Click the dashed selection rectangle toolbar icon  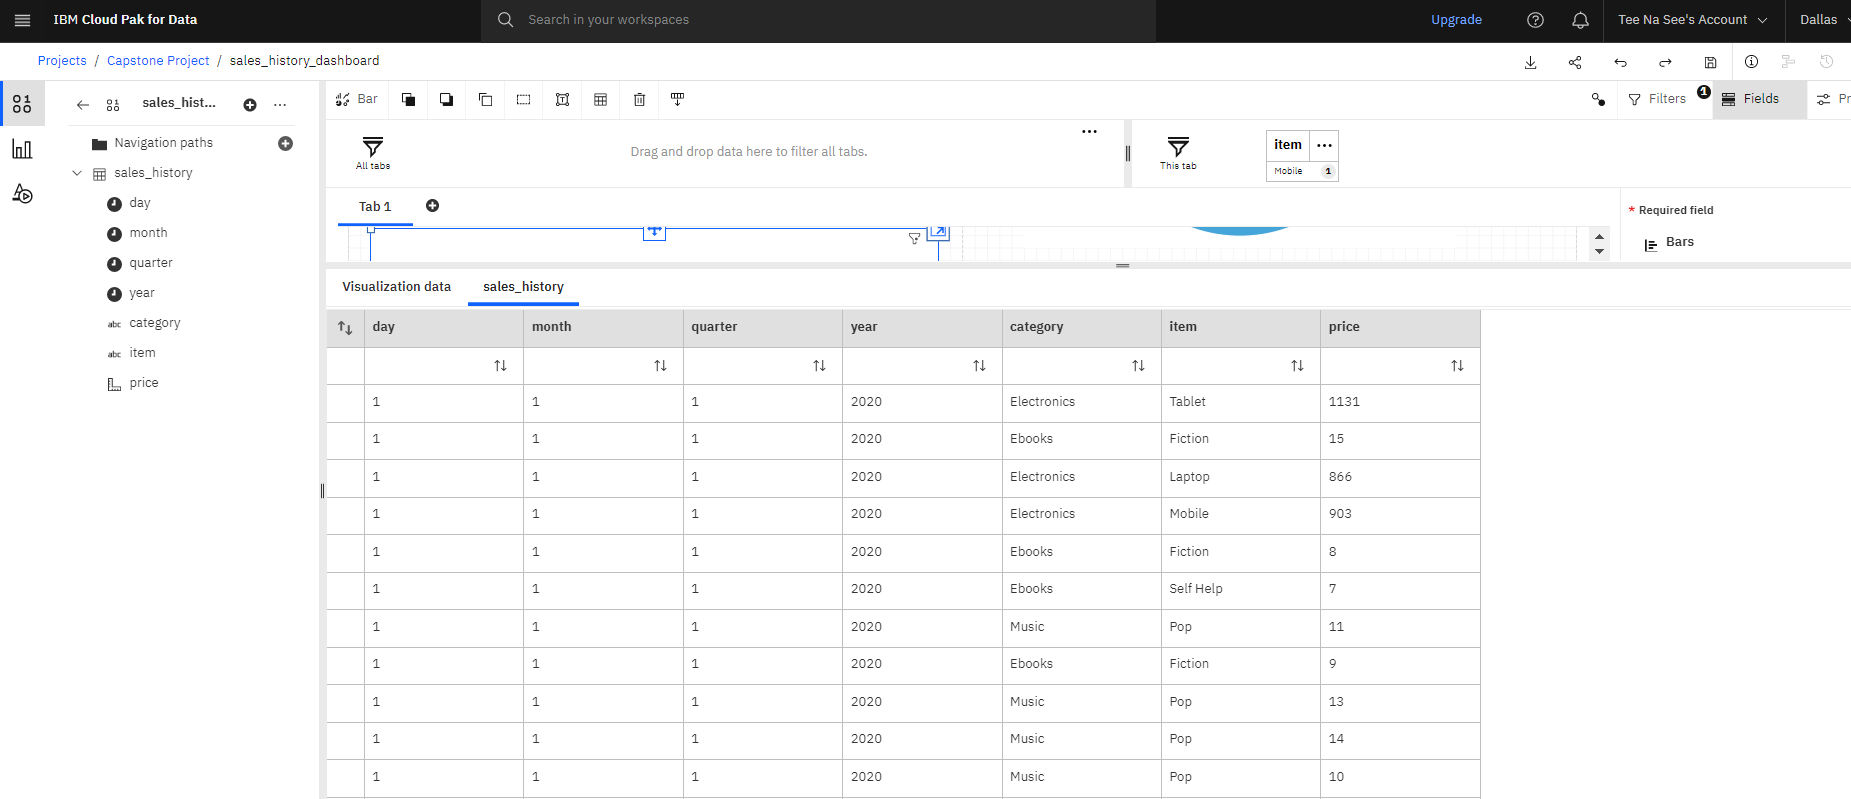coord(523,99)
